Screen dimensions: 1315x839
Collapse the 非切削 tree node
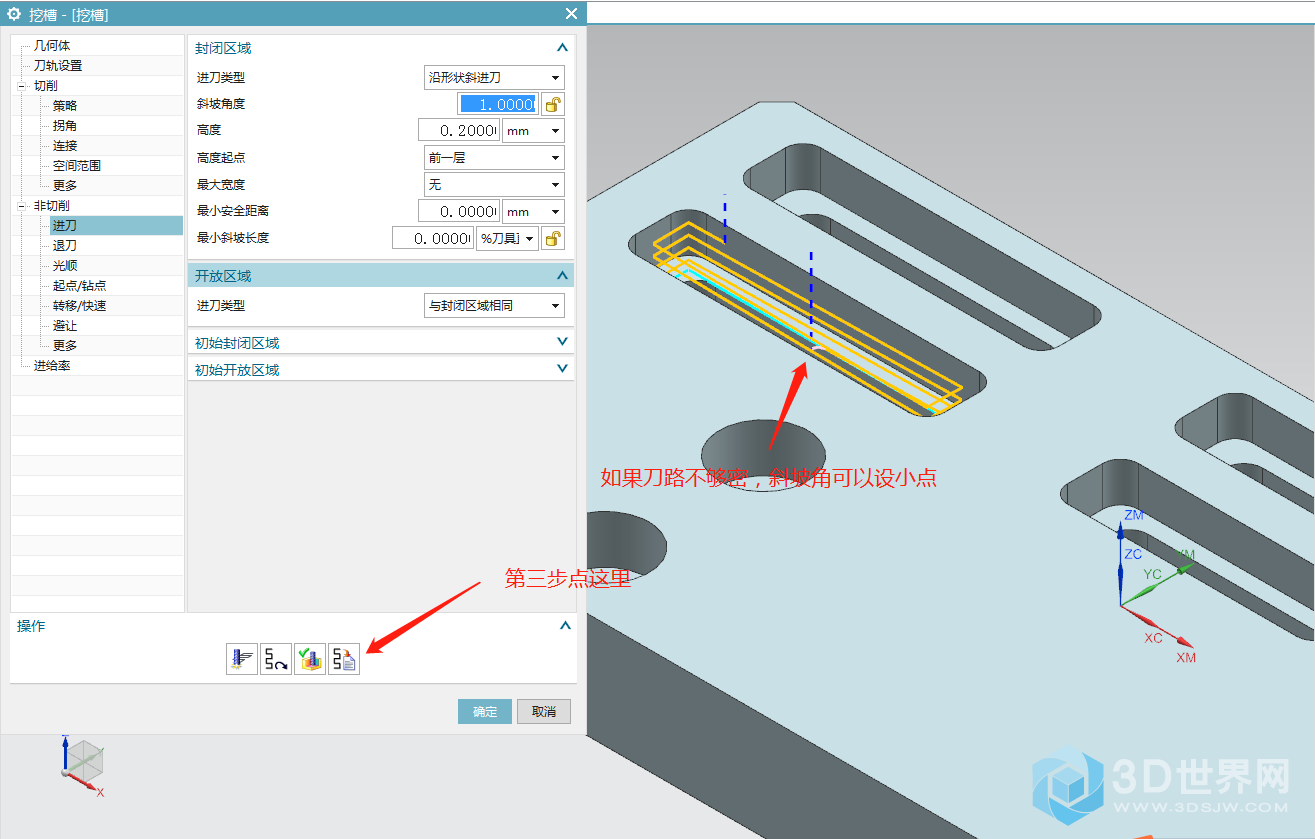(21, 206)
